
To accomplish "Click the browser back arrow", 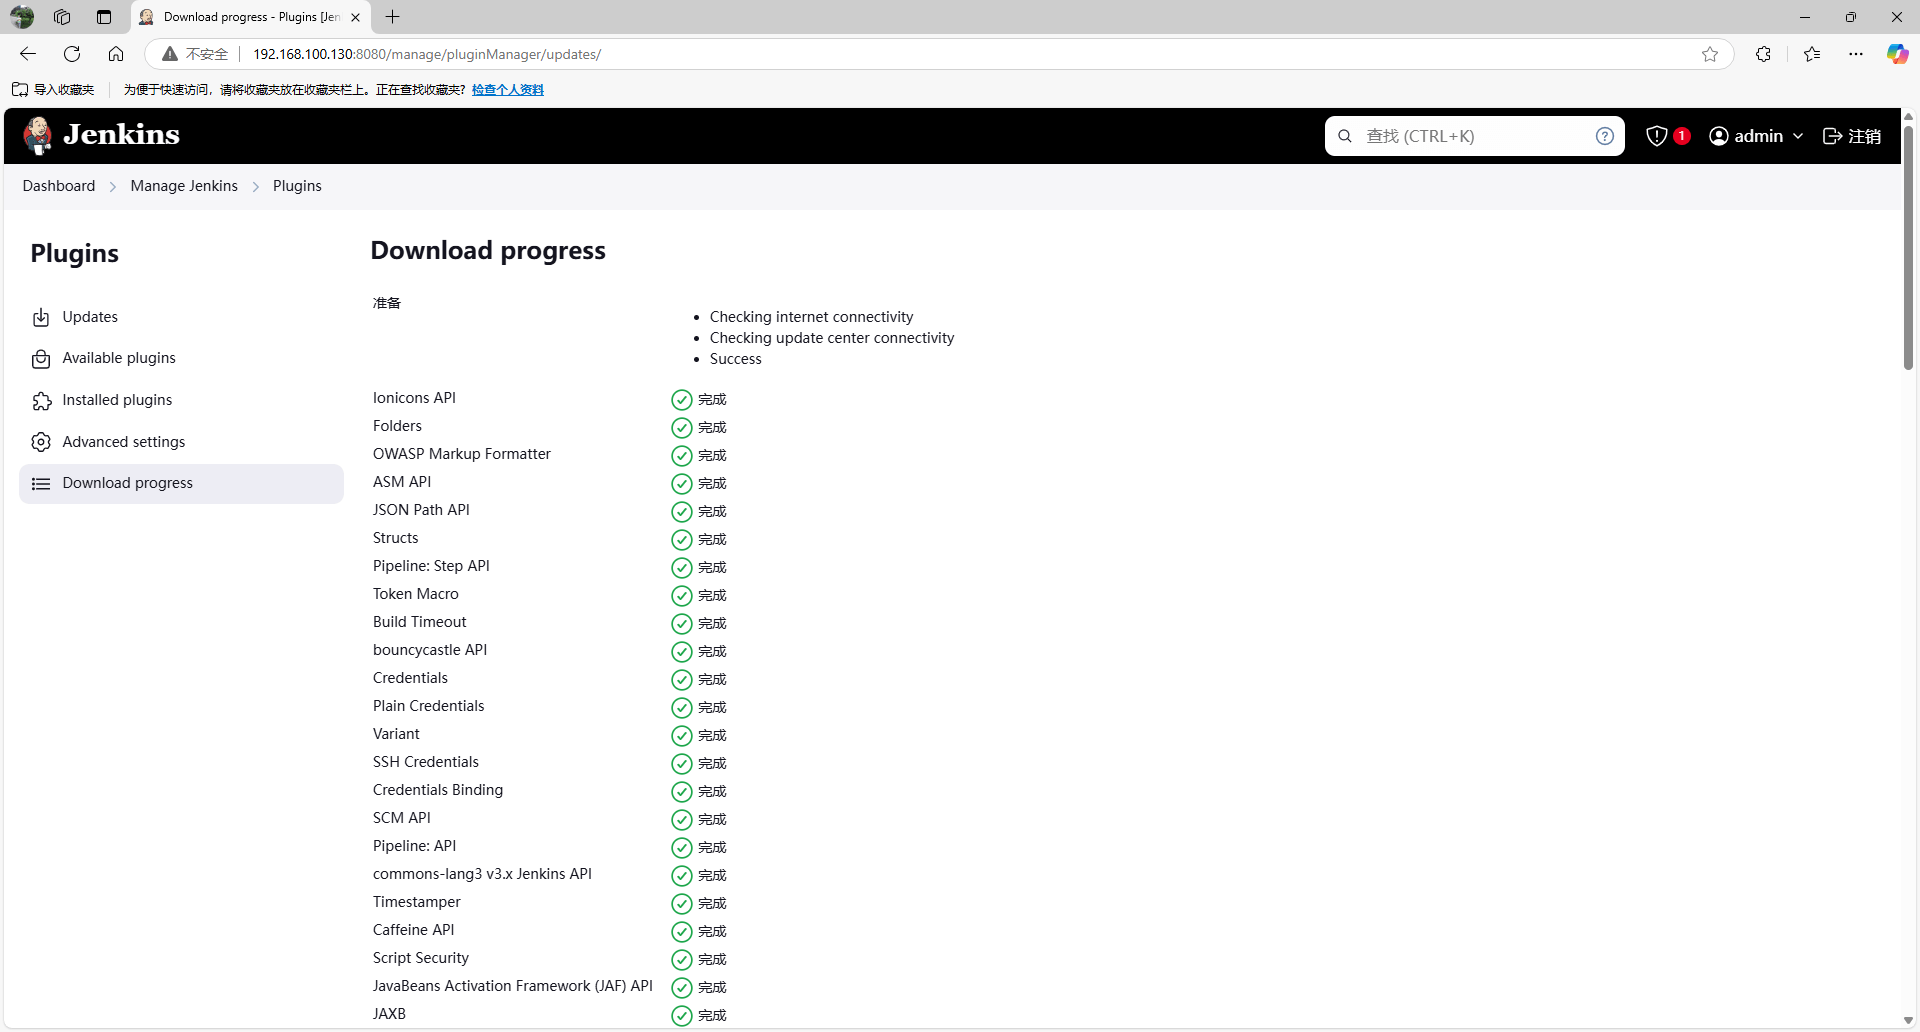I will coord(28,54).
